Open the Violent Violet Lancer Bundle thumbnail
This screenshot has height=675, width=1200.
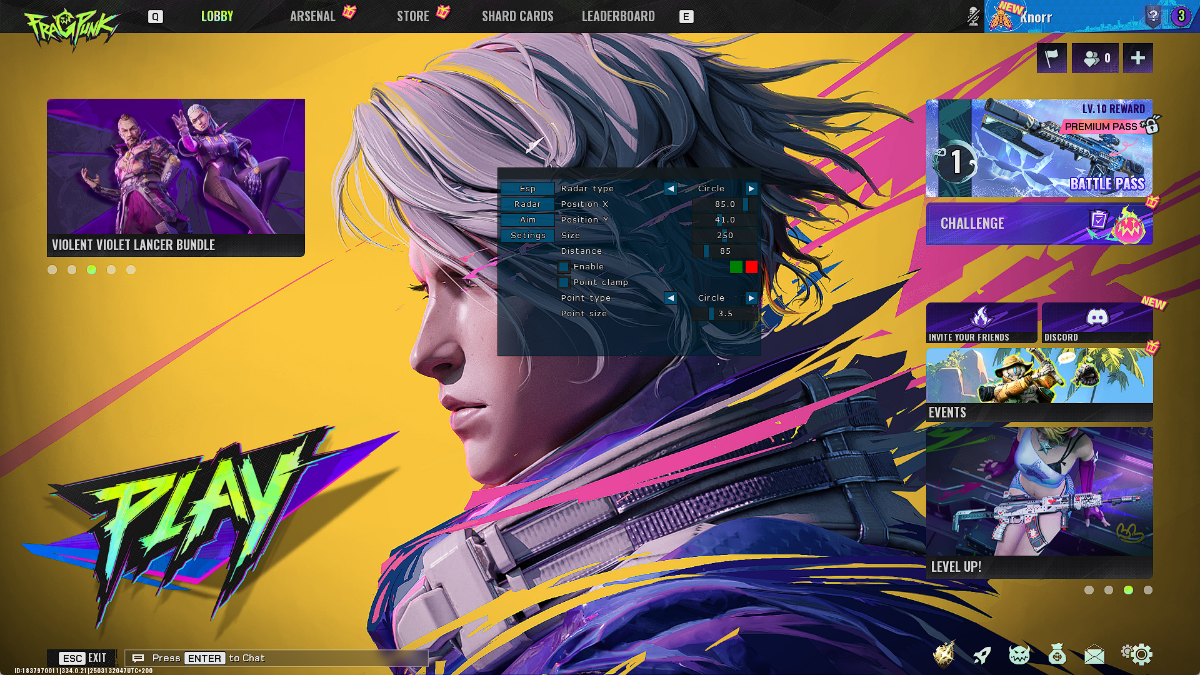176,178
